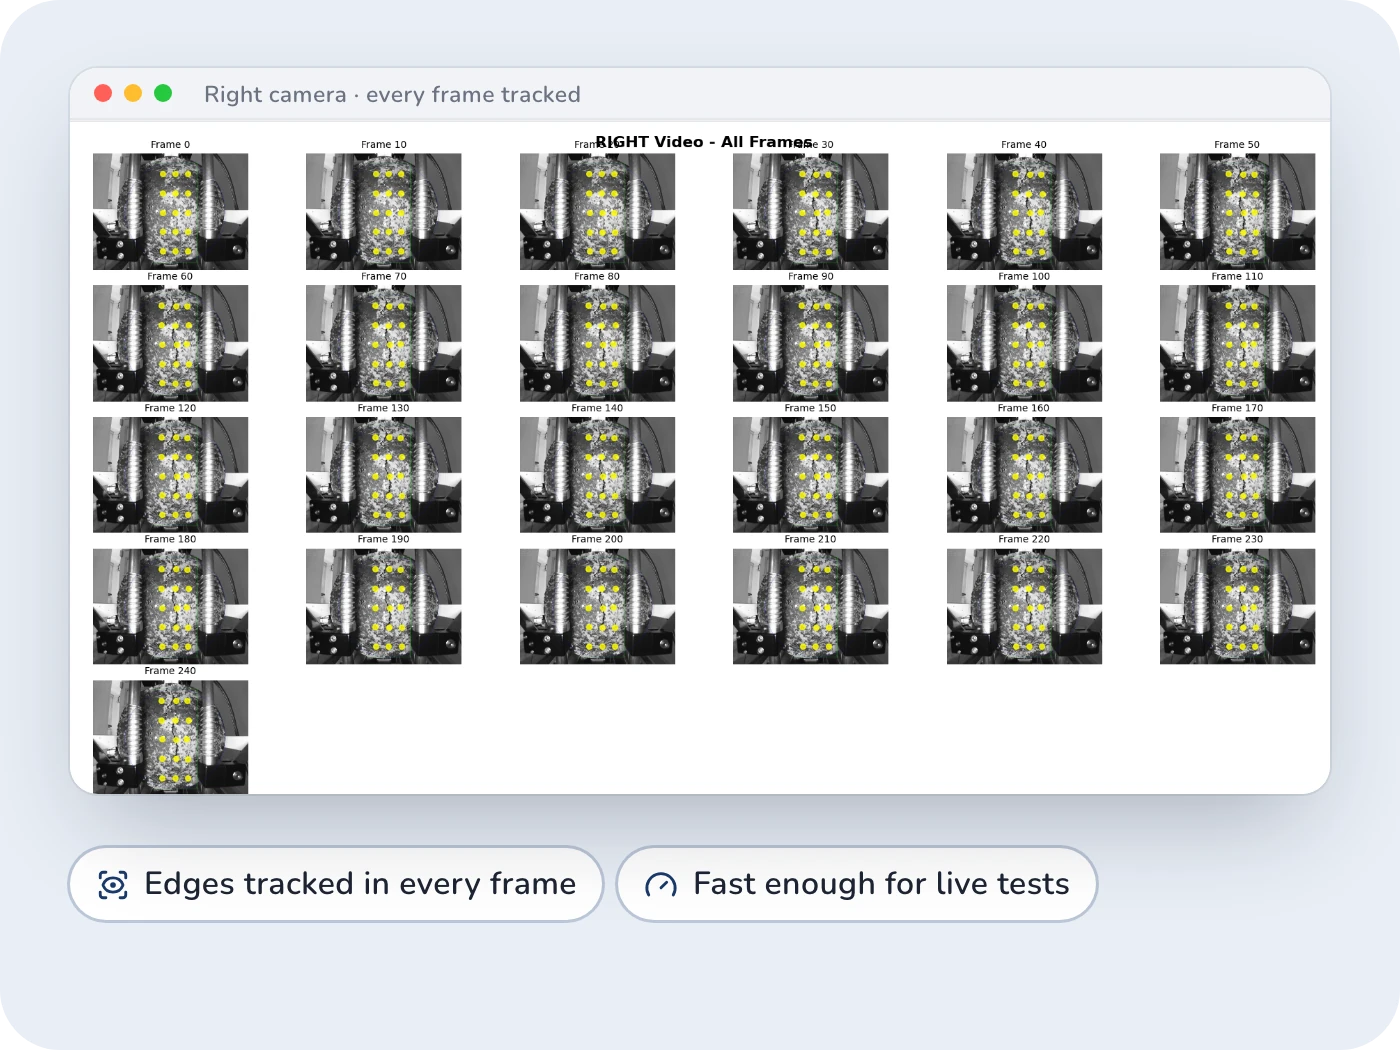Click the "Frame 240" caption label
Image resolution: width=1400 pixels, height=1050 pixels.
click(170, 671)
